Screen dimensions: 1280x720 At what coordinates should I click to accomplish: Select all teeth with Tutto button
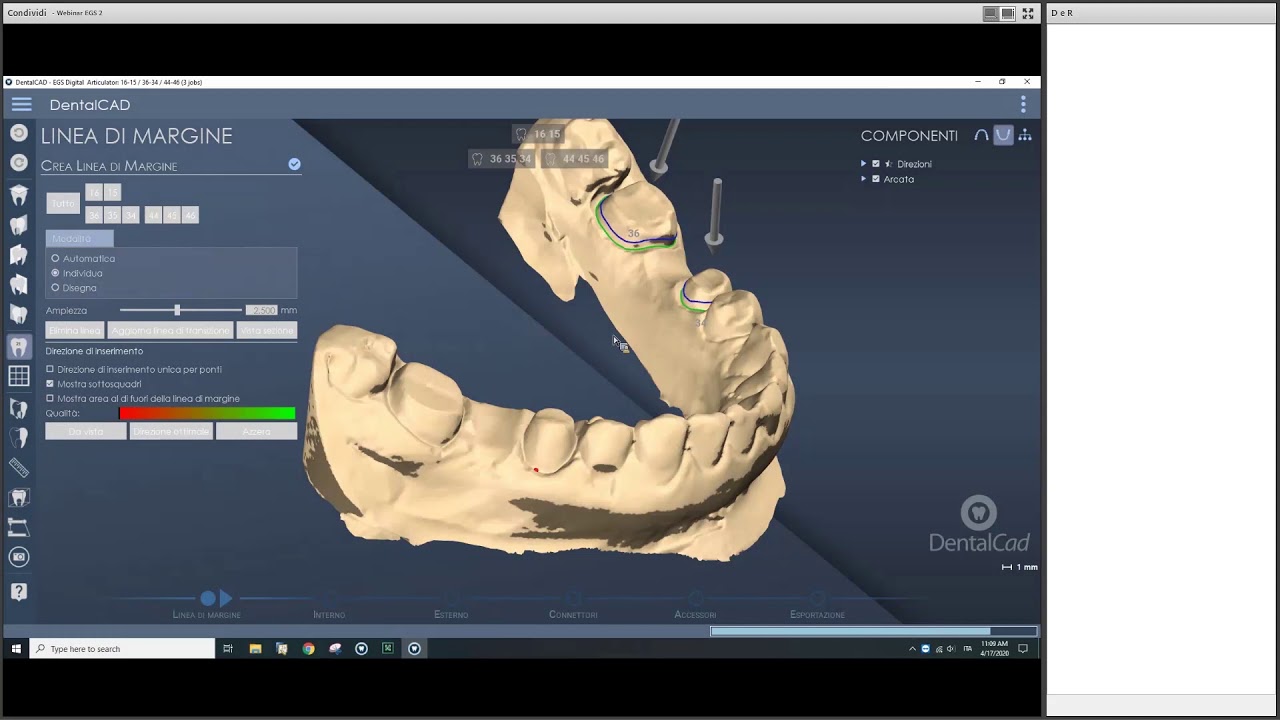(x=63, y=203)
